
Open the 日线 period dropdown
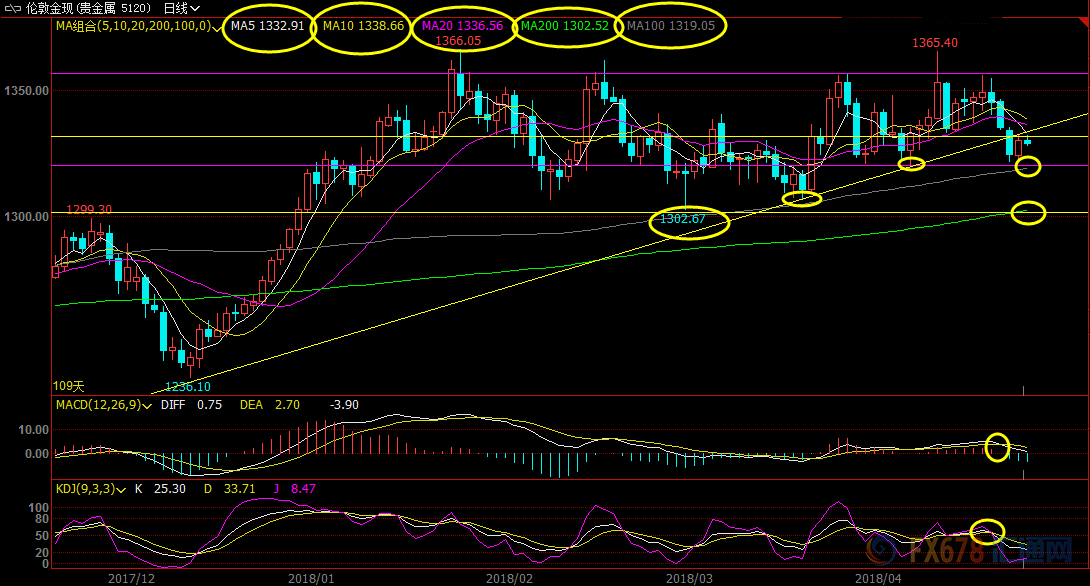[182, 8]
